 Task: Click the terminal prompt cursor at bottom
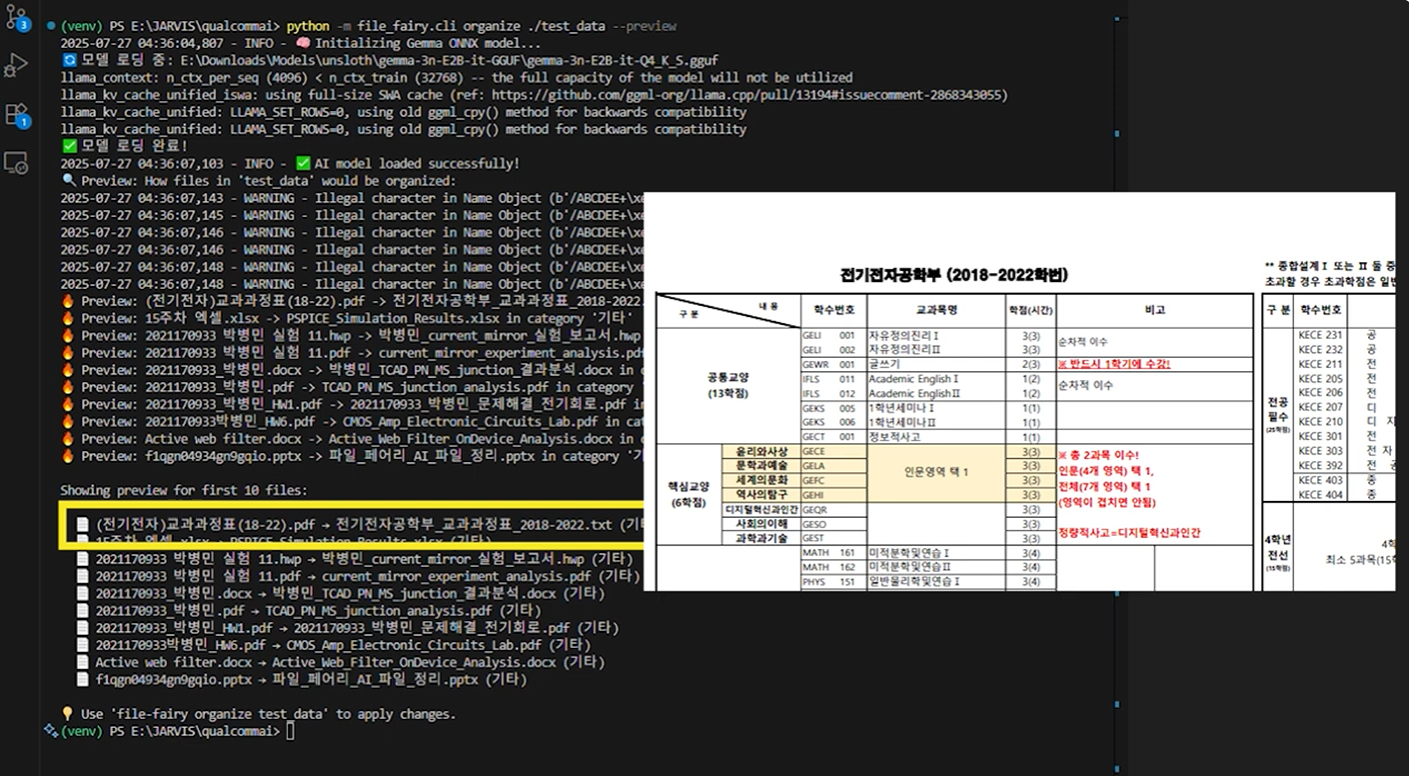click(290, 732)
